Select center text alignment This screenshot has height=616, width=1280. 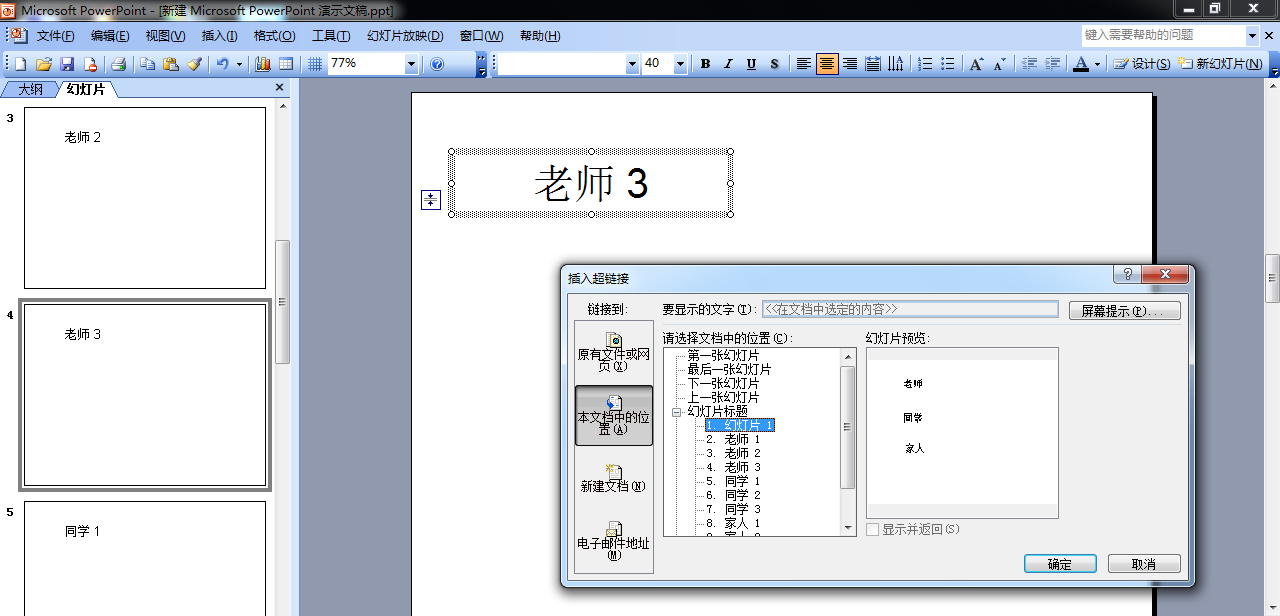(827, 64)
